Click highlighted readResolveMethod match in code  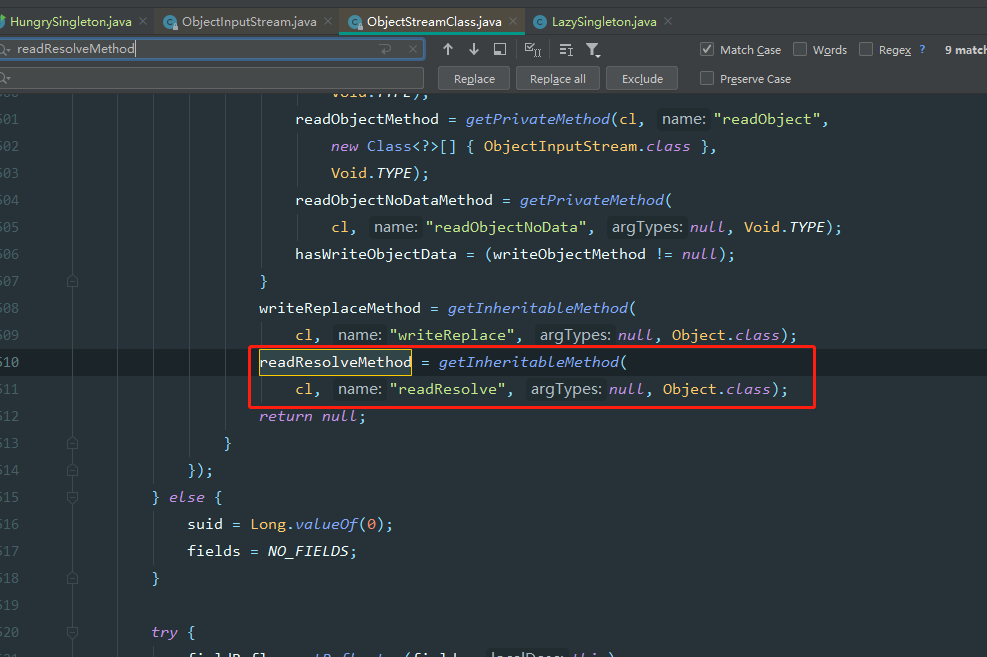tap(336, 362)
